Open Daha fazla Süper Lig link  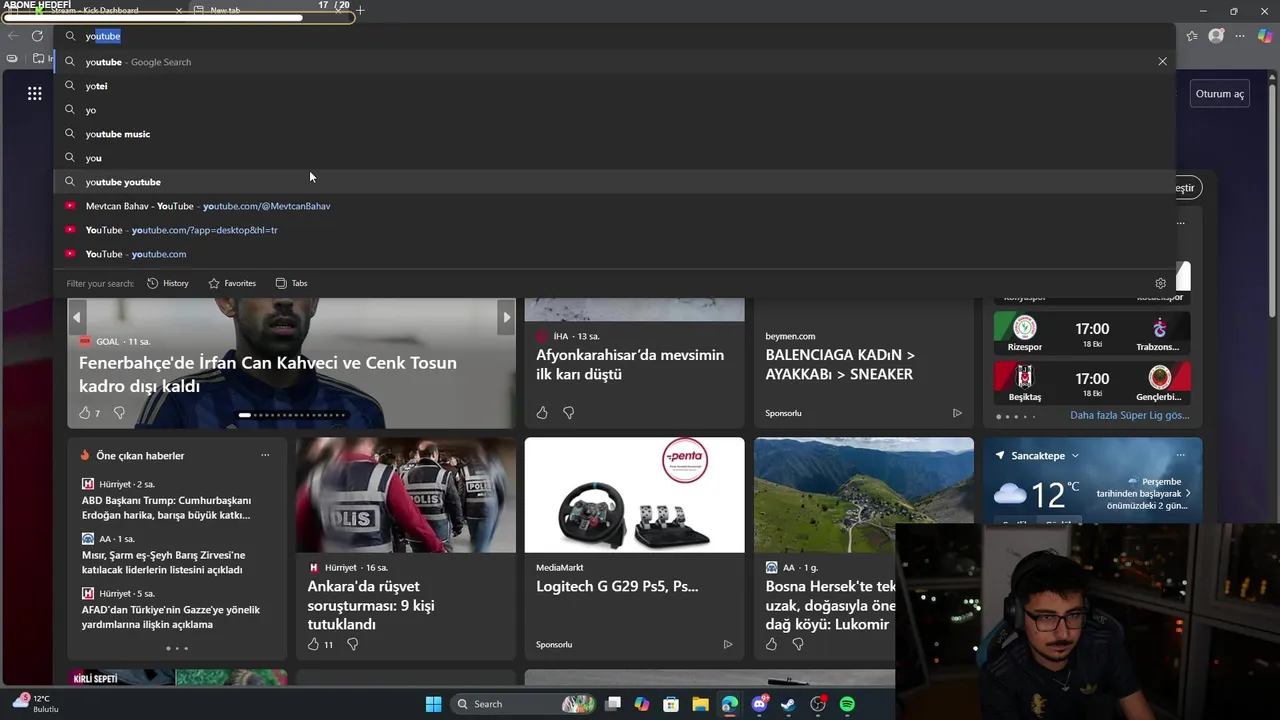click(1130, 415)
